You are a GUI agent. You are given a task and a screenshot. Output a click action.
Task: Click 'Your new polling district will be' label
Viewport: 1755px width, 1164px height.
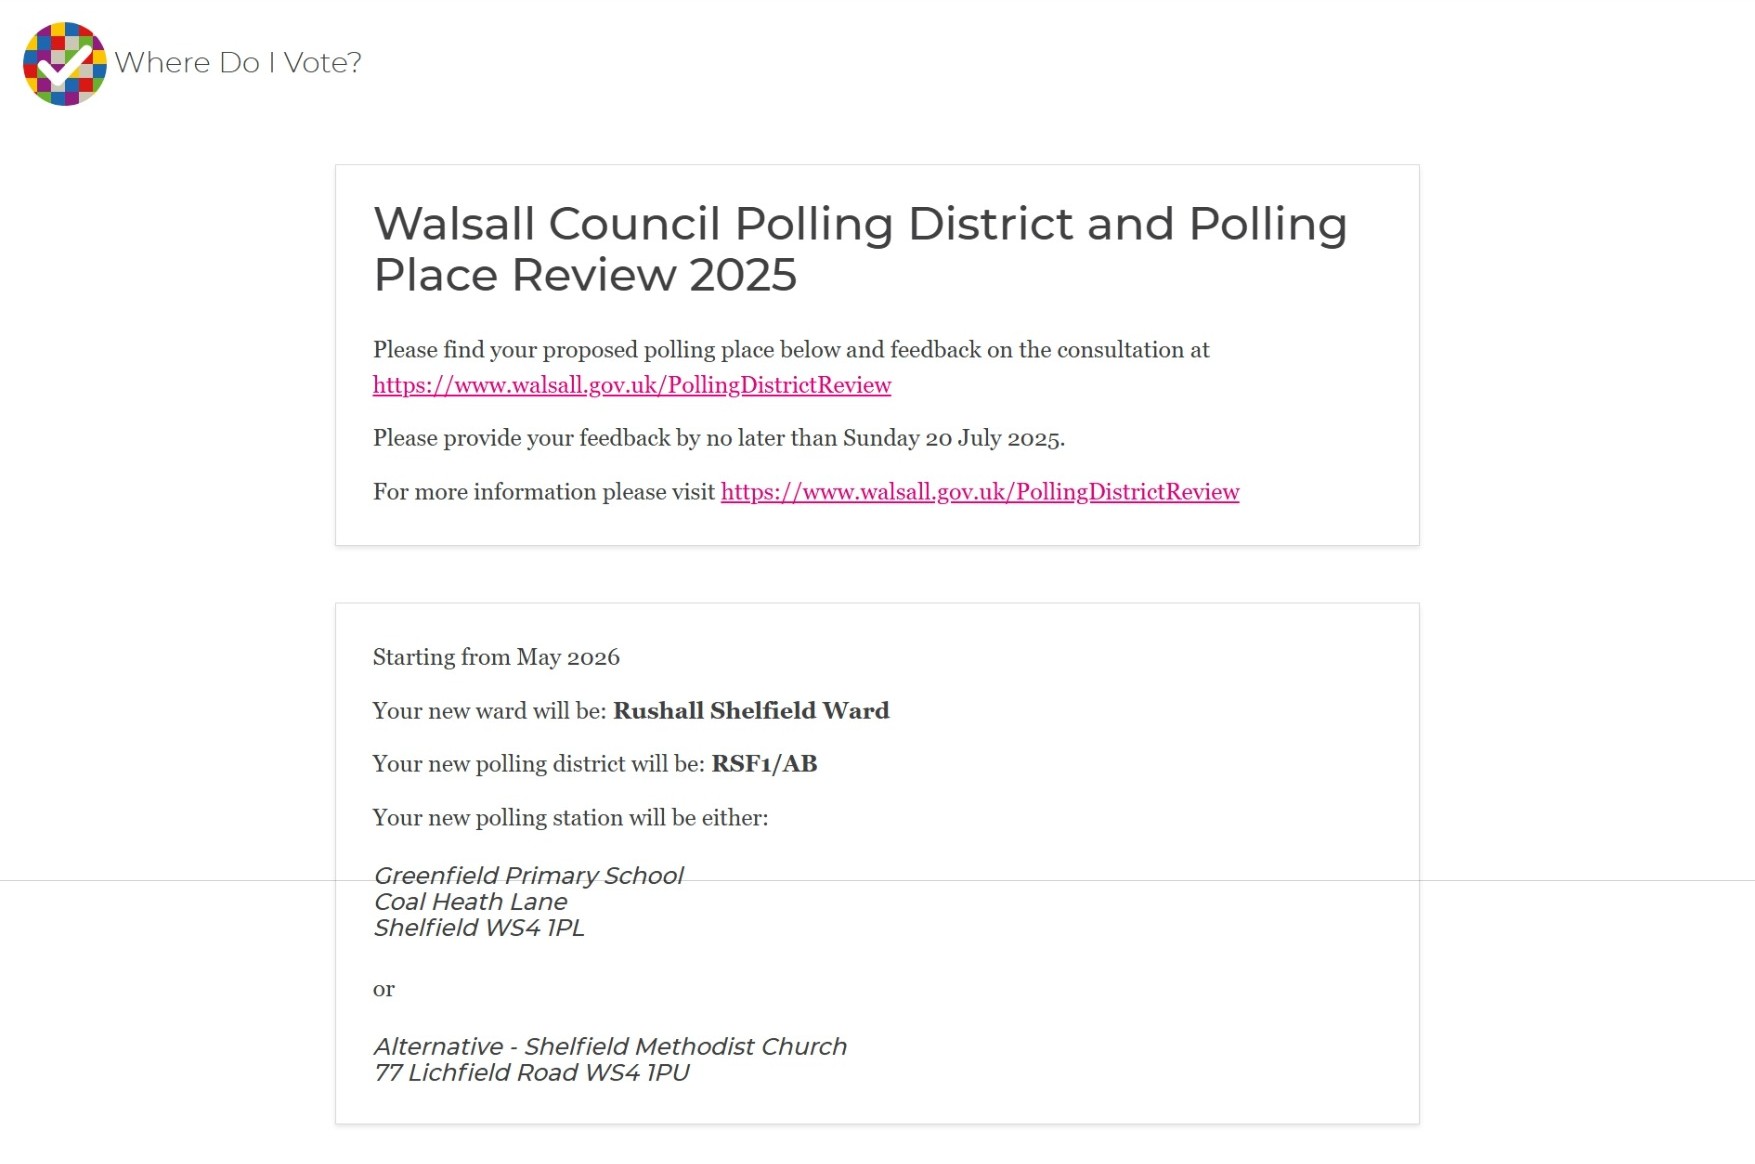539,764
